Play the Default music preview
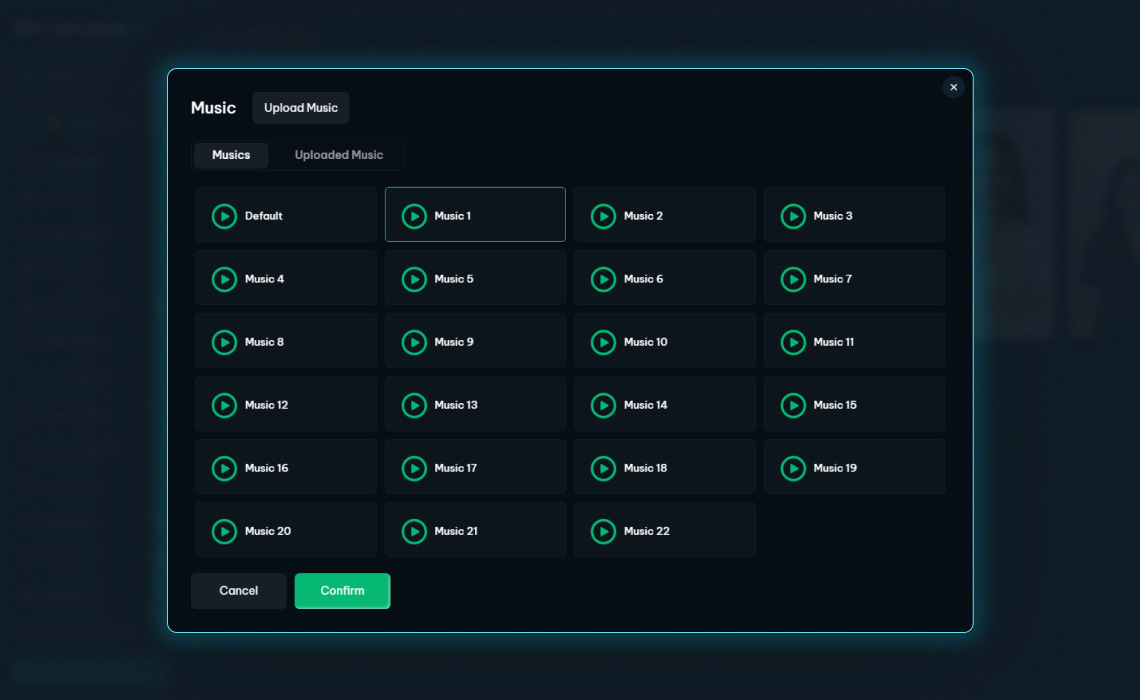 coord(224,216)
